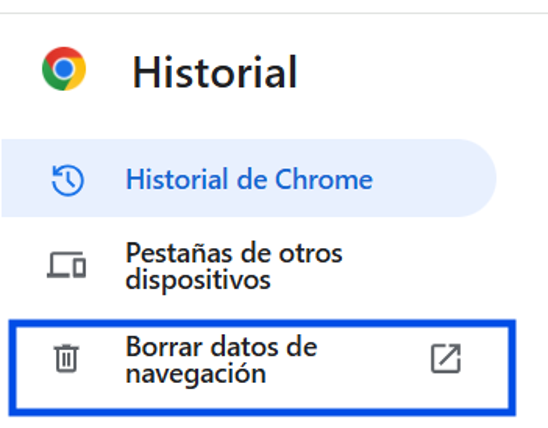
Task: Open Pestañas de otros dispositivos
Action: pos(249,266)
